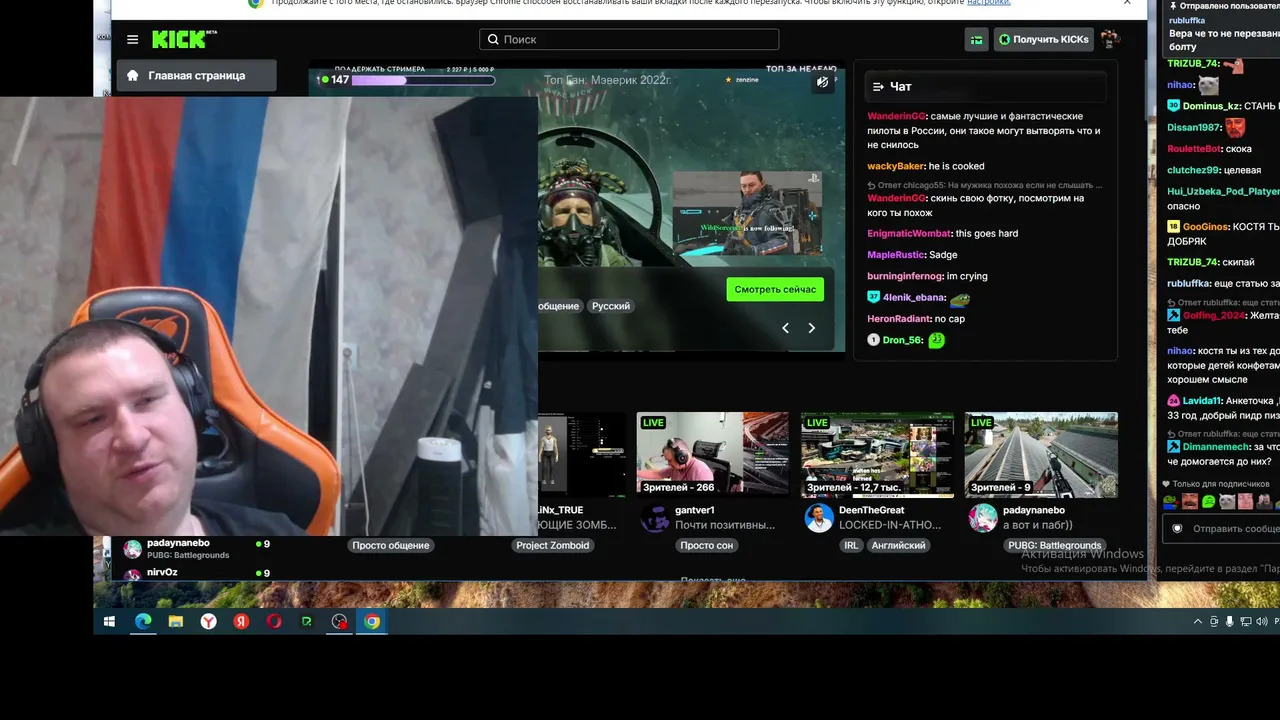Launch Opera browser from taskbar
This screenshot has width=1280, height=720.
coord(274,621)
